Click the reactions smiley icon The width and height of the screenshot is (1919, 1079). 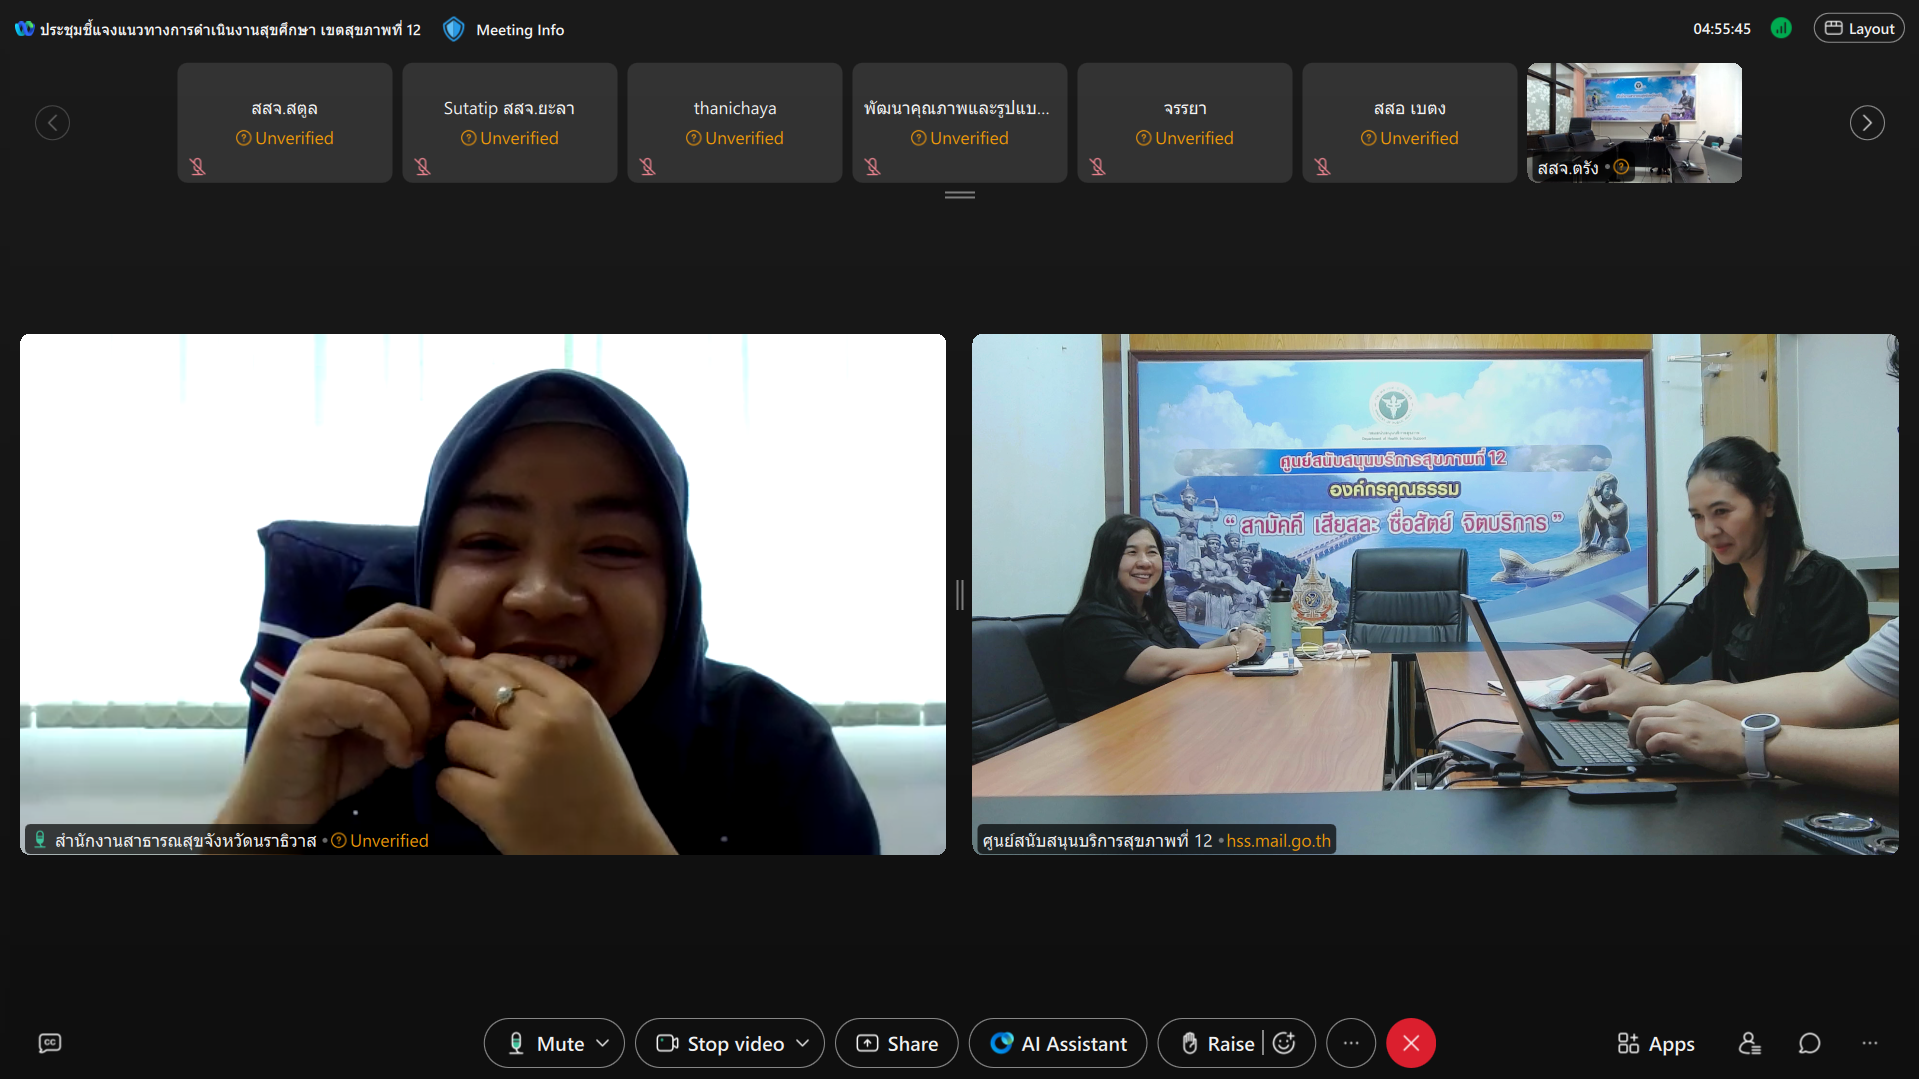[x=1285, y=1043]
